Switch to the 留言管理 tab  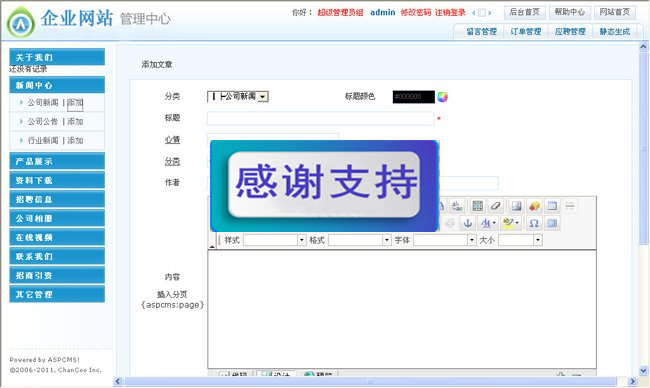481,32
